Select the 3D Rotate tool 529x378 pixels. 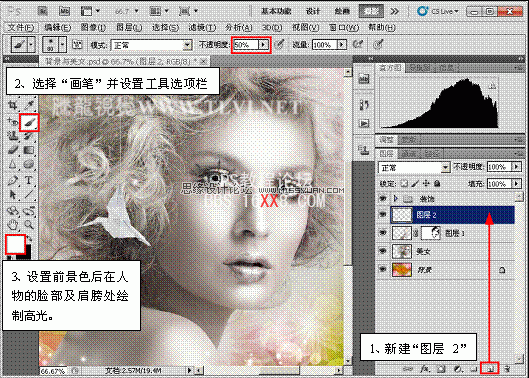click(12, 211)
